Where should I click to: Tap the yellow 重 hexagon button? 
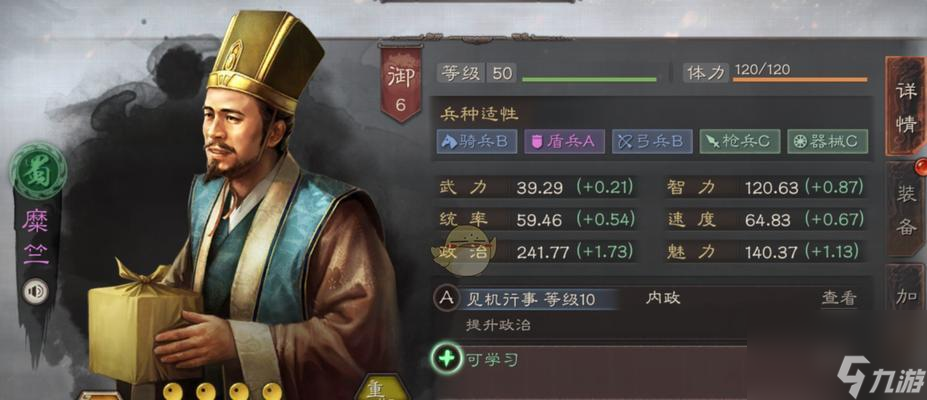tap(384, 388)
